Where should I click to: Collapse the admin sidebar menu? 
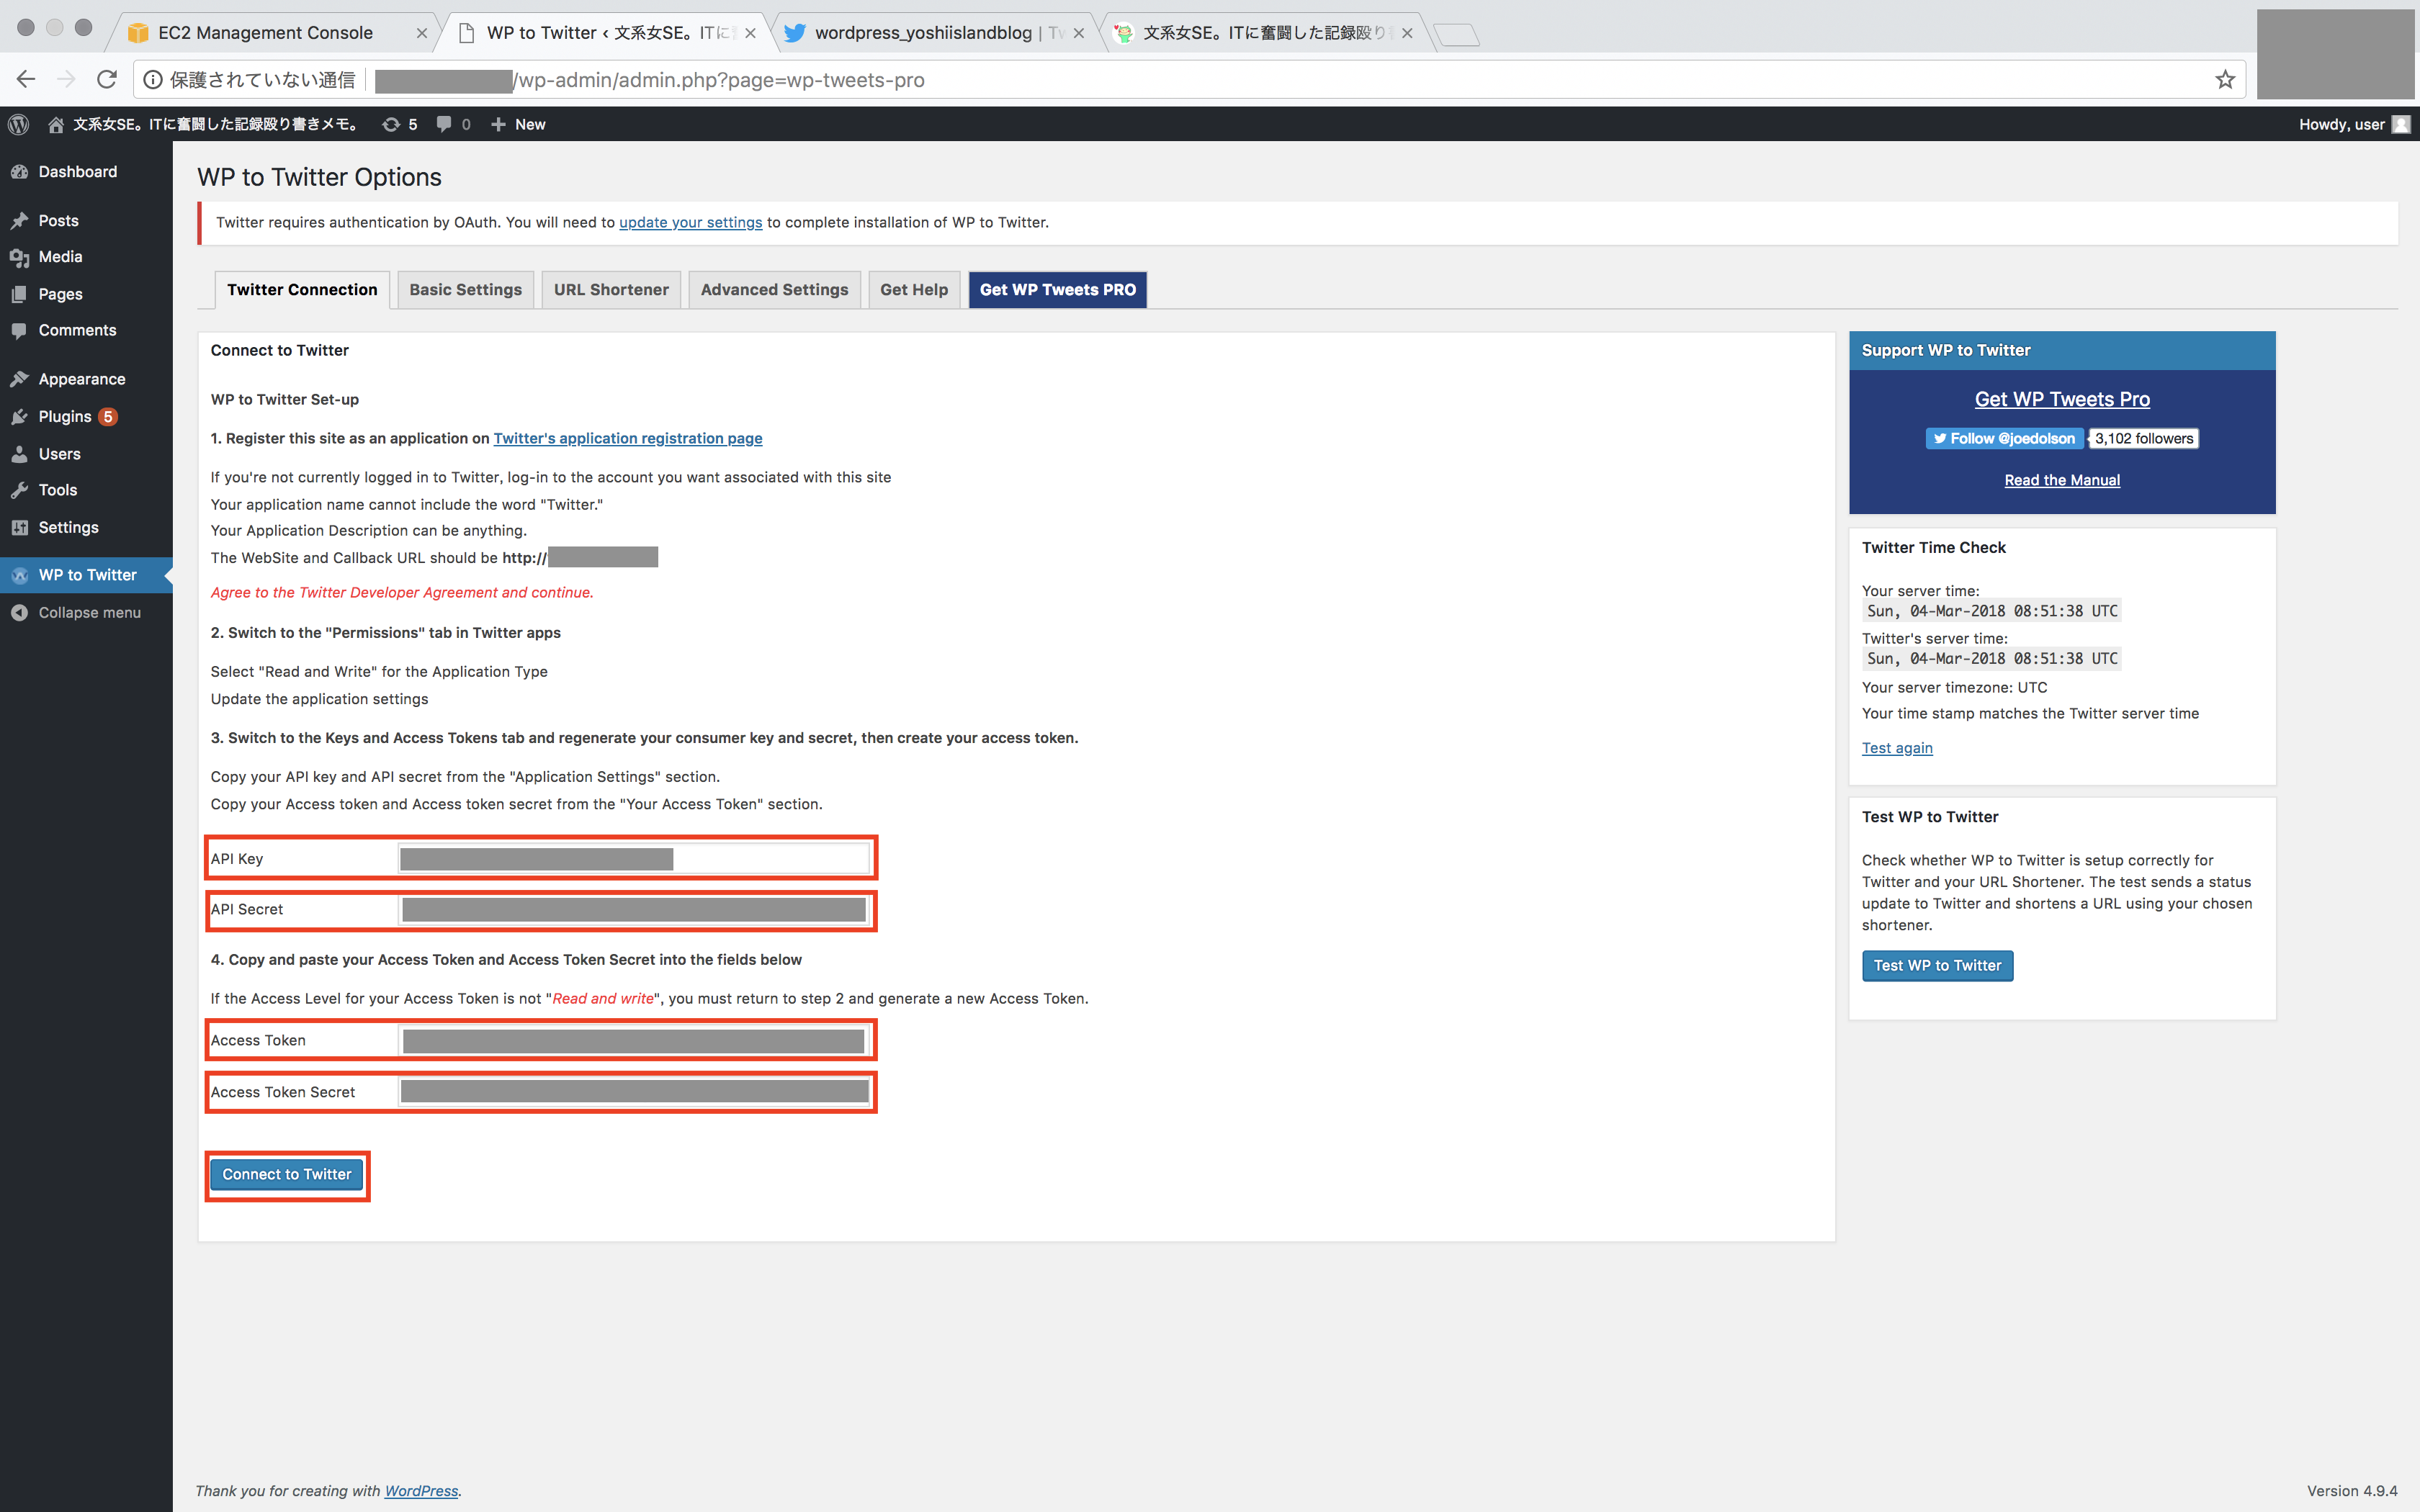tap(86, 612)
